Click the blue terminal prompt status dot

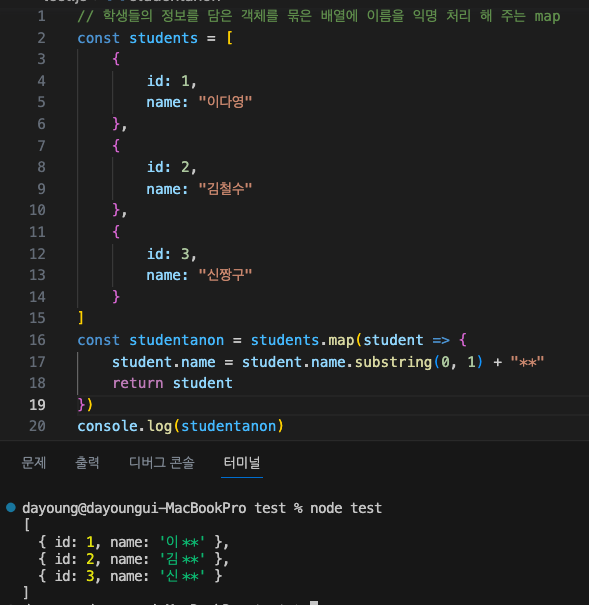click(11, 507)
